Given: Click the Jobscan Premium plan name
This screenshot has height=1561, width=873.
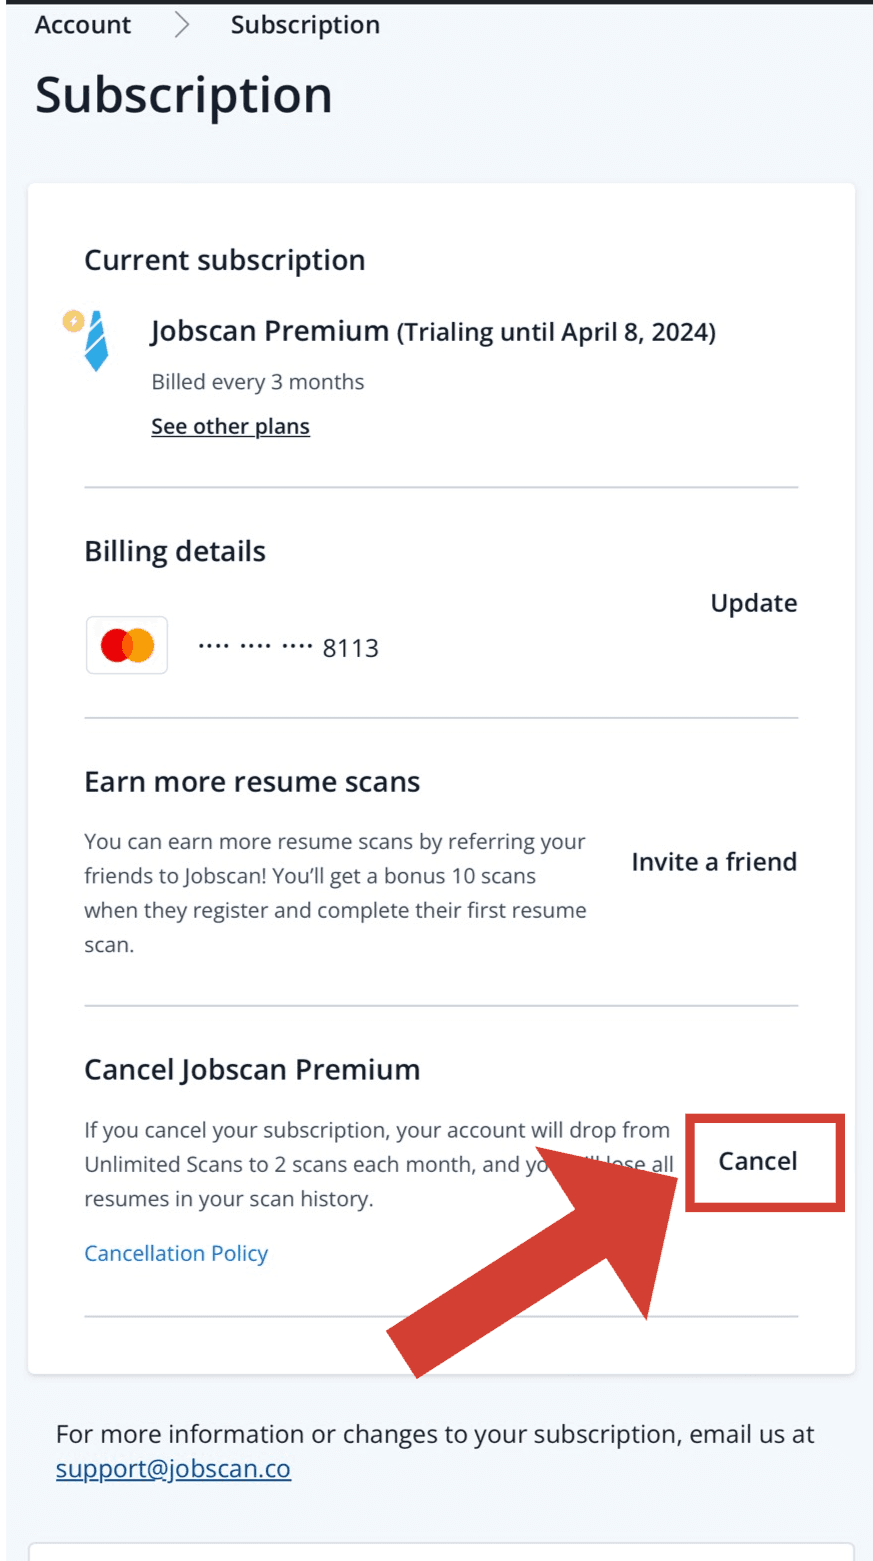Looking at the screenshot, I should click(x=270, y=331).
